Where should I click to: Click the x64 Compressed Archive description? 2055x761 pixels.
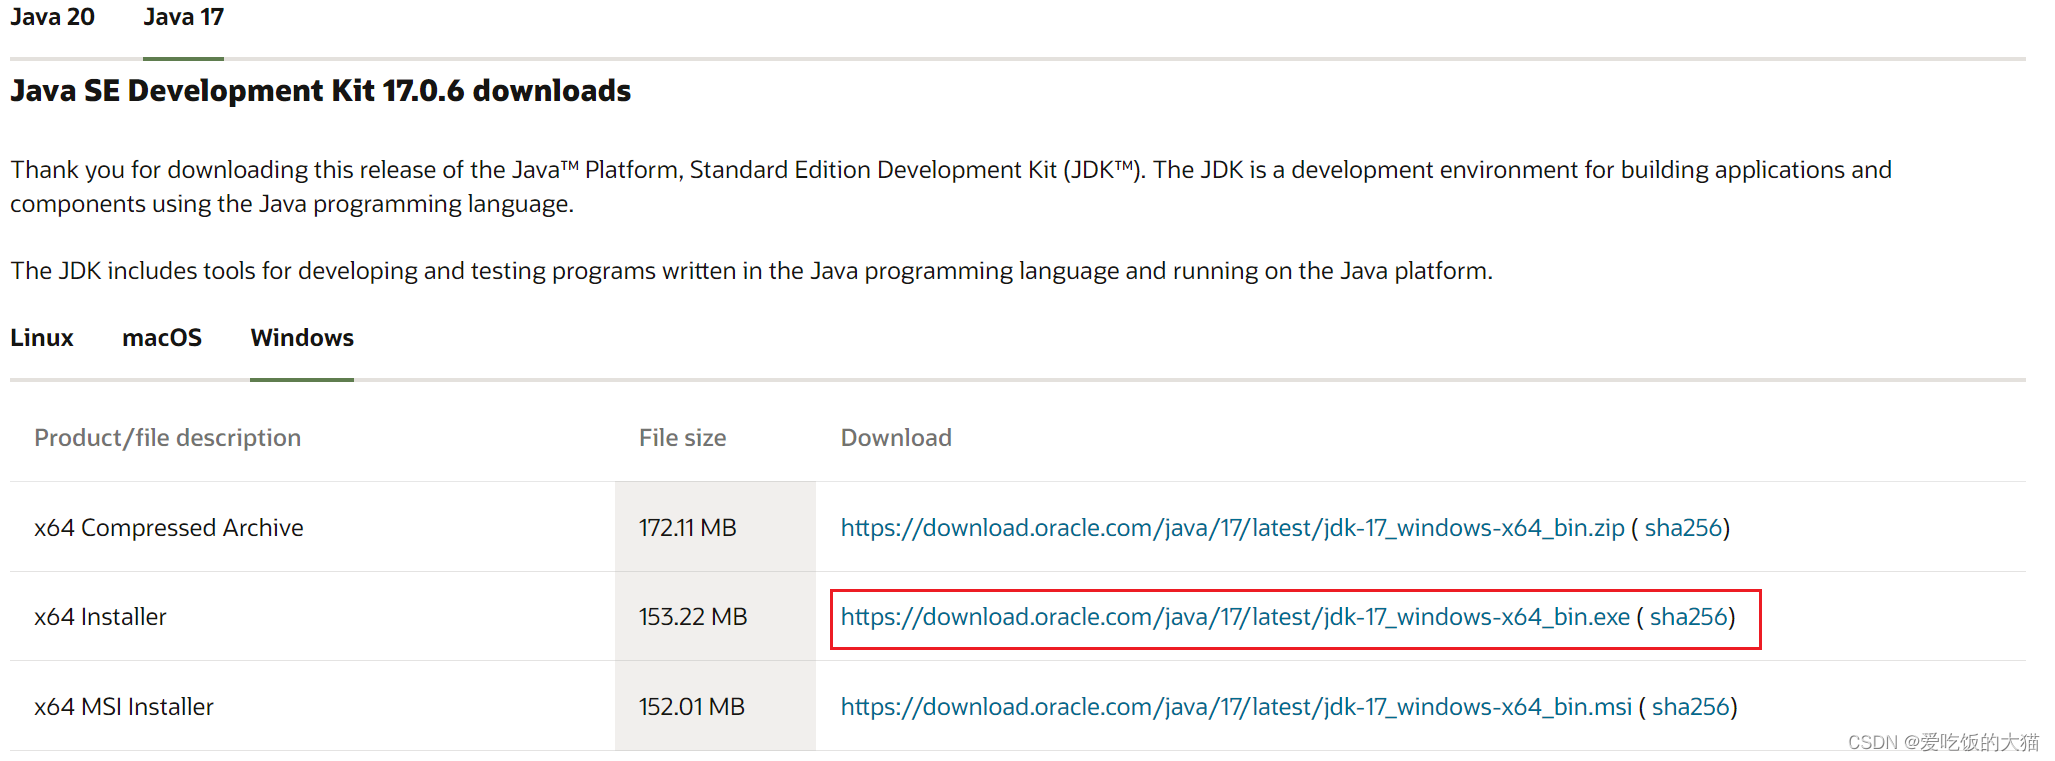tap(169, 528)
